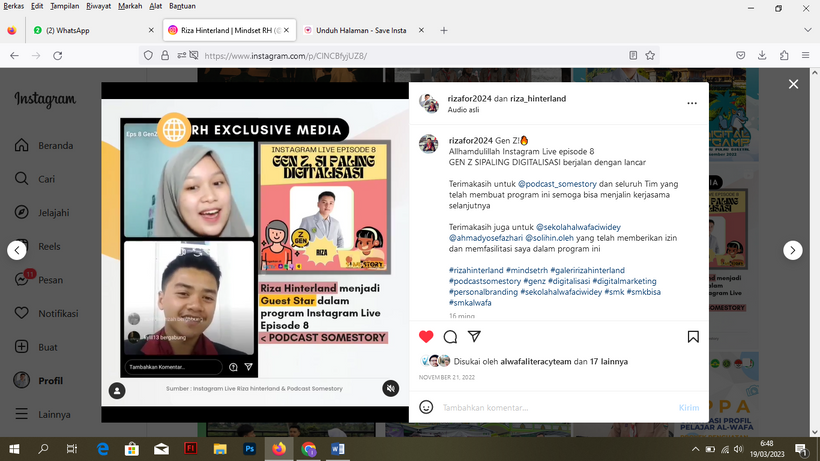820x461 pixels.
Task: Open Microsoft Word from the taskbar
Action: (x=337, y=448)
